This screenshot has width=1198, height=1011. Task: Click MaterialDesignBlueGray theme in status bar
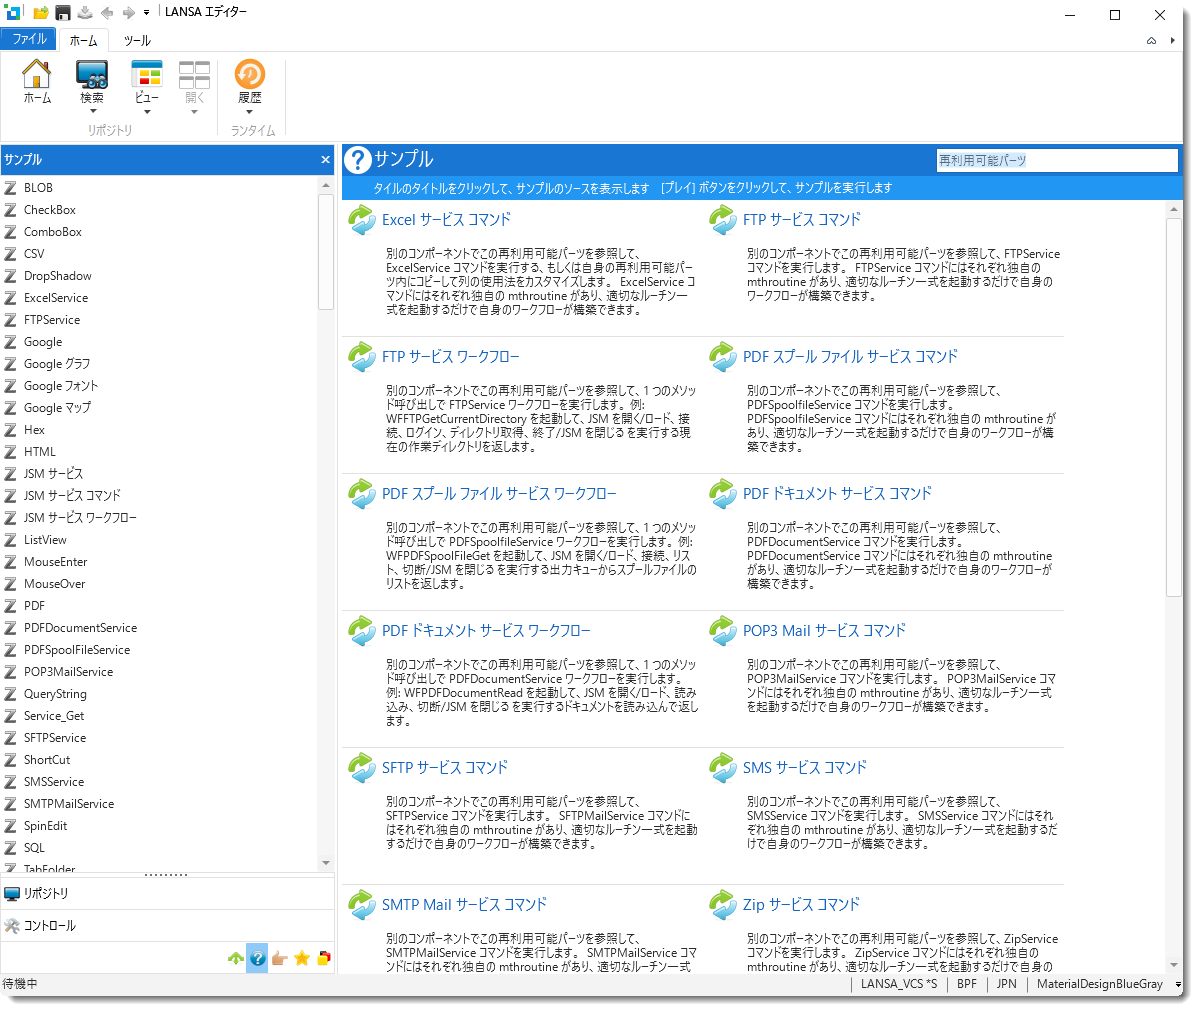pyautogui.click(x=1099, y=984)
